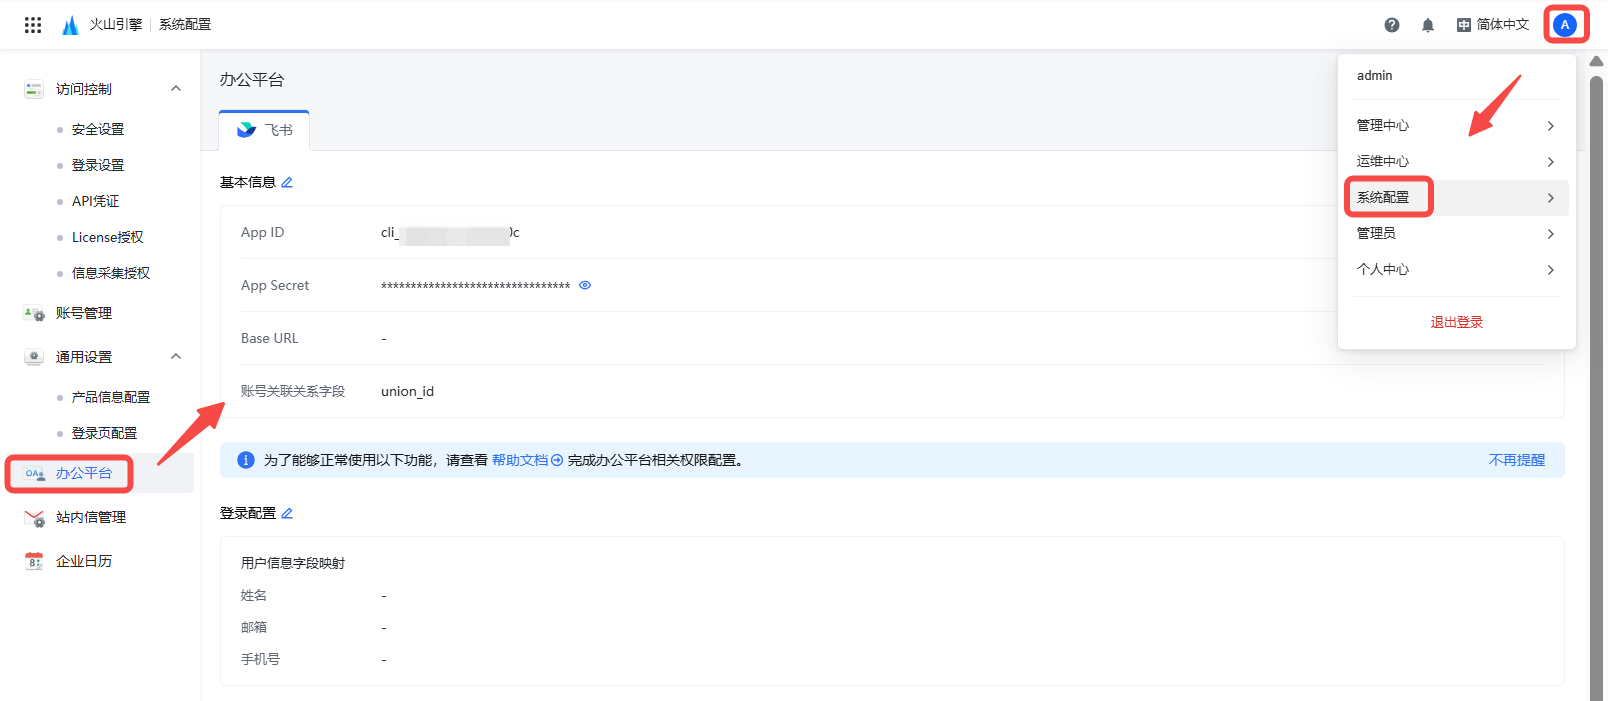The image size is (1608, 701).
Task: Open the notifications bell icon
Action: (x=1428, y=25)
